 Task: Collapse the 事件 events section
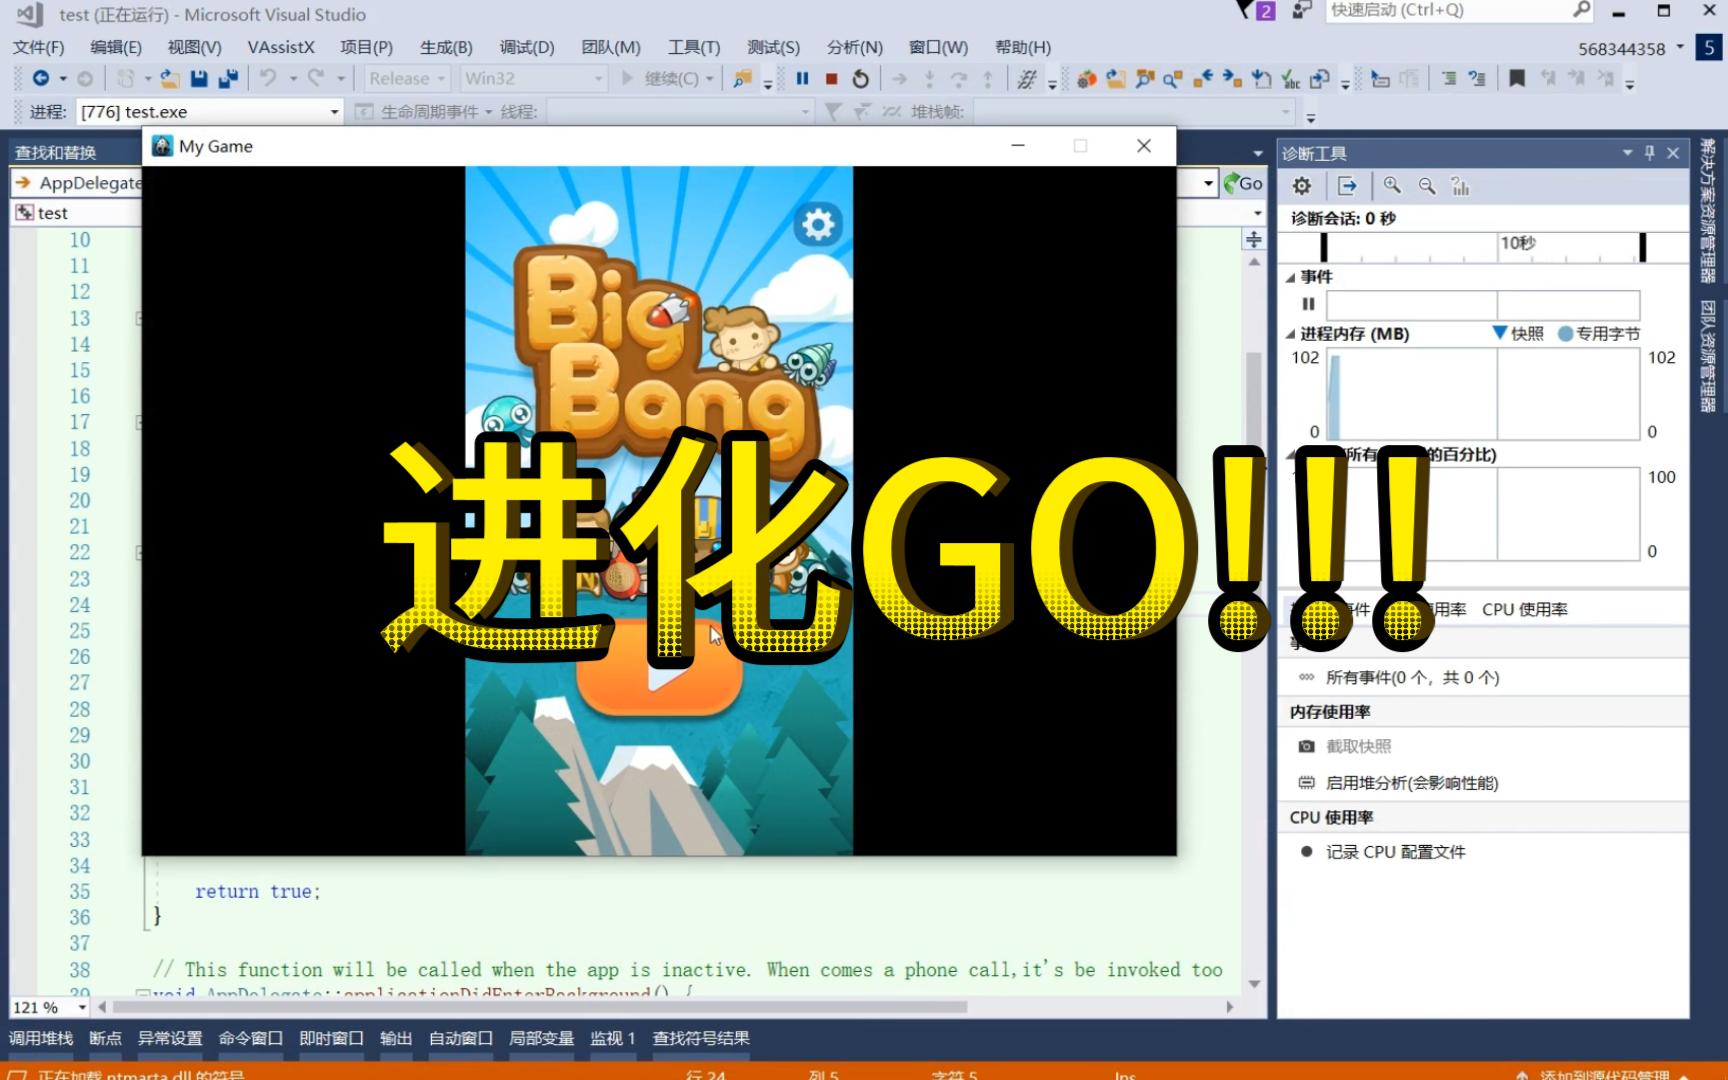click(x=1290, y=277)
